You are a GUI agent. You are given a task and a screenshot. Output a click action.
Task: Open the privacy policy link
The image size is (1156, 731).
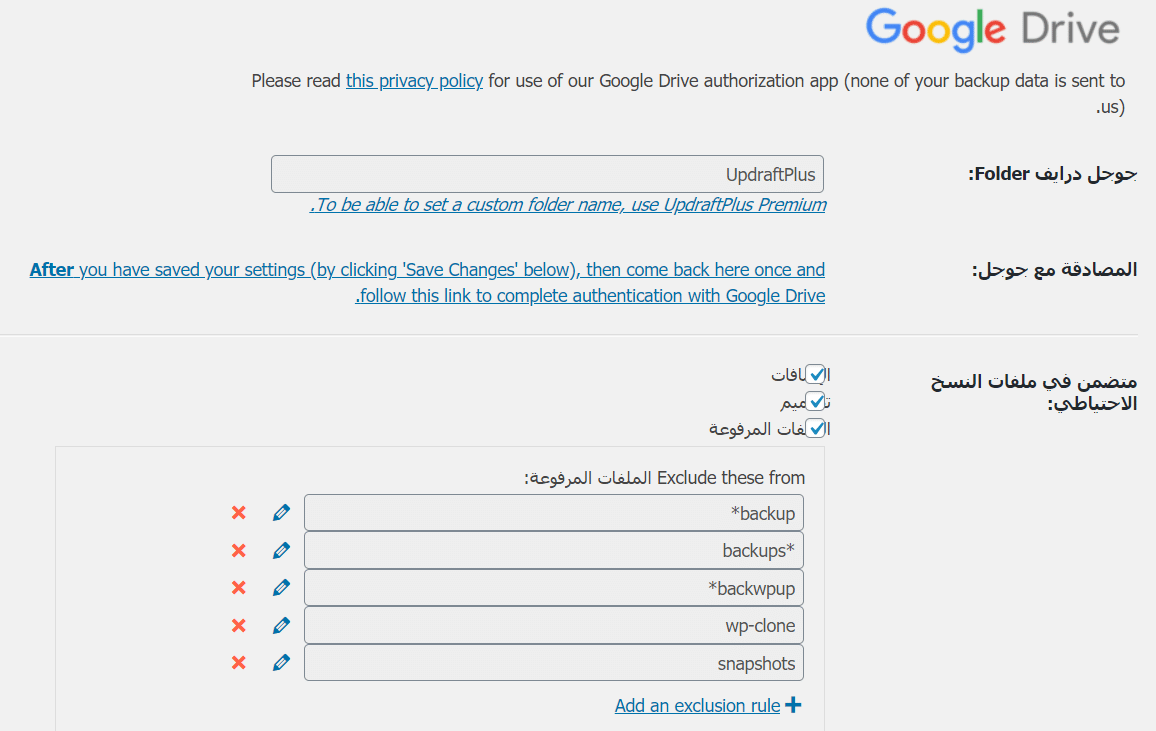click(x=414, y=81)
